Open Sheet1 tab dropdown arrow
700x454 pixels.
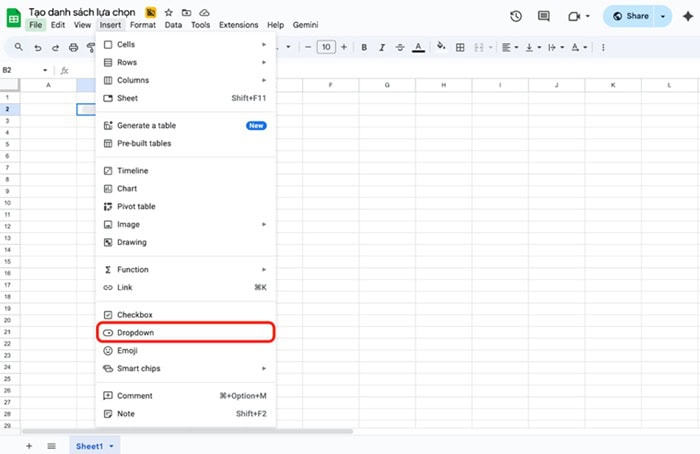(112, 446)
